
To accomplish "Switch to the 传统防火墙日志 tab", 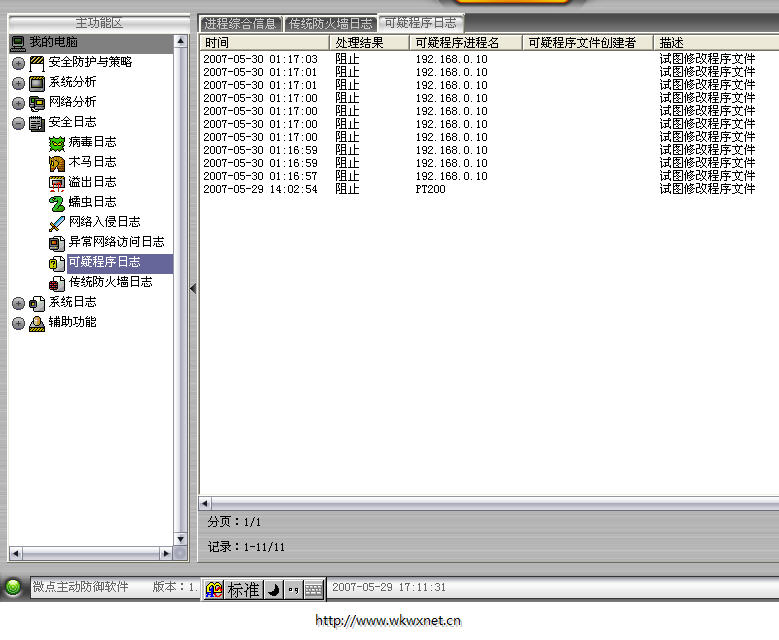I will click(x=330, y=24).
